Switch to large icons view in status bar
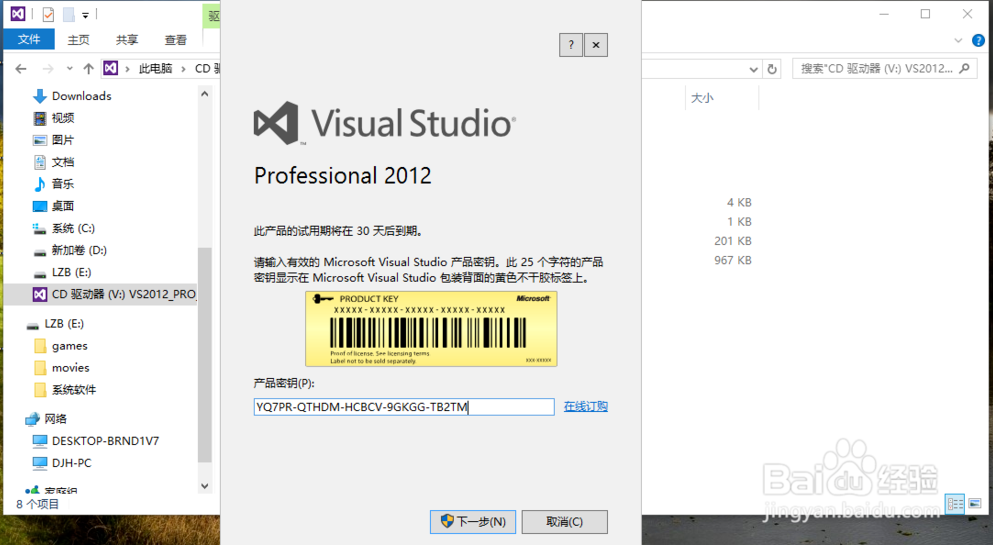This screenshot has height=545, width=993. pyautogui.click(x=975, y=504)
